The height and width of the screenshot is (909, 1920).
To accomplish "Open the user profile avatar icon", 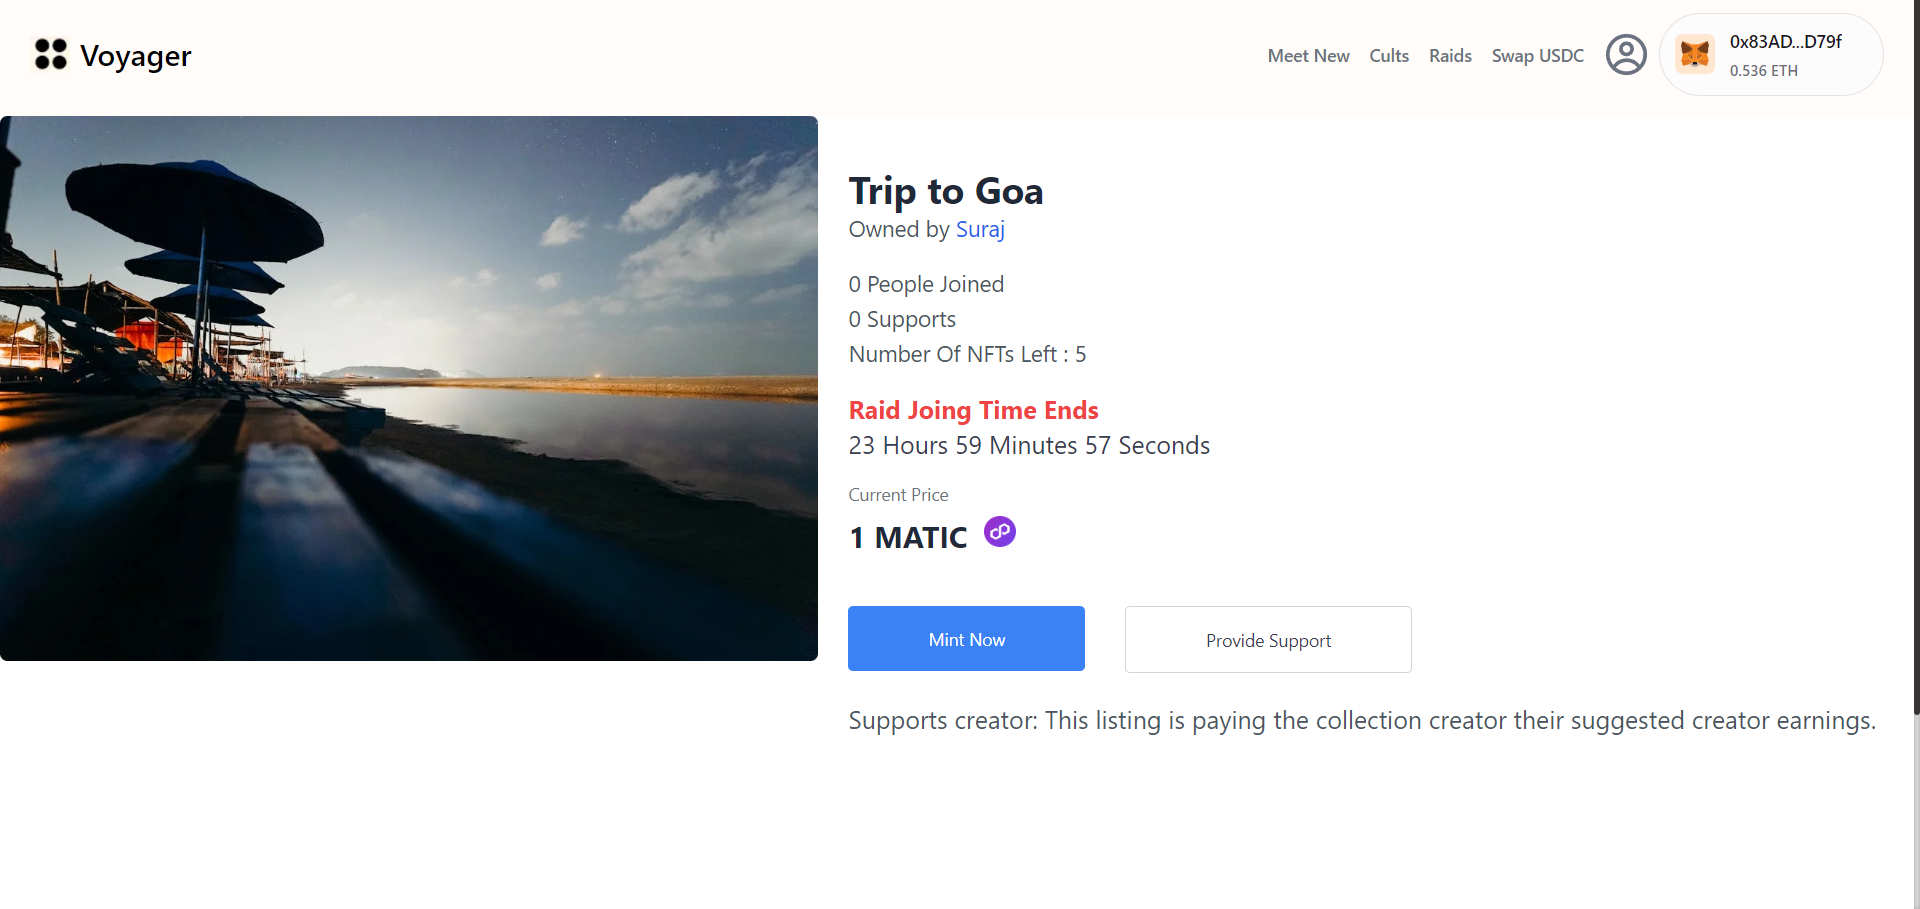I will tap(1626, 55).
